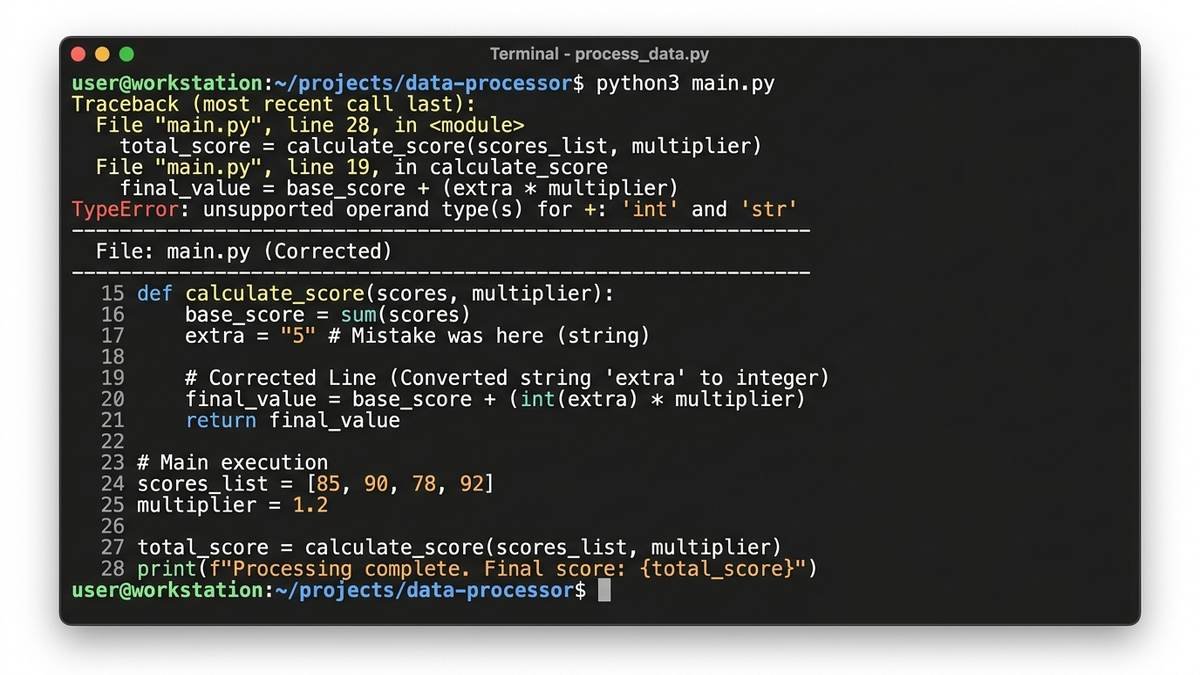Screen dimensions: 1200x675
Task: Click the print statement on line 28
Action: pyautogui.click(x=477, y=567)
